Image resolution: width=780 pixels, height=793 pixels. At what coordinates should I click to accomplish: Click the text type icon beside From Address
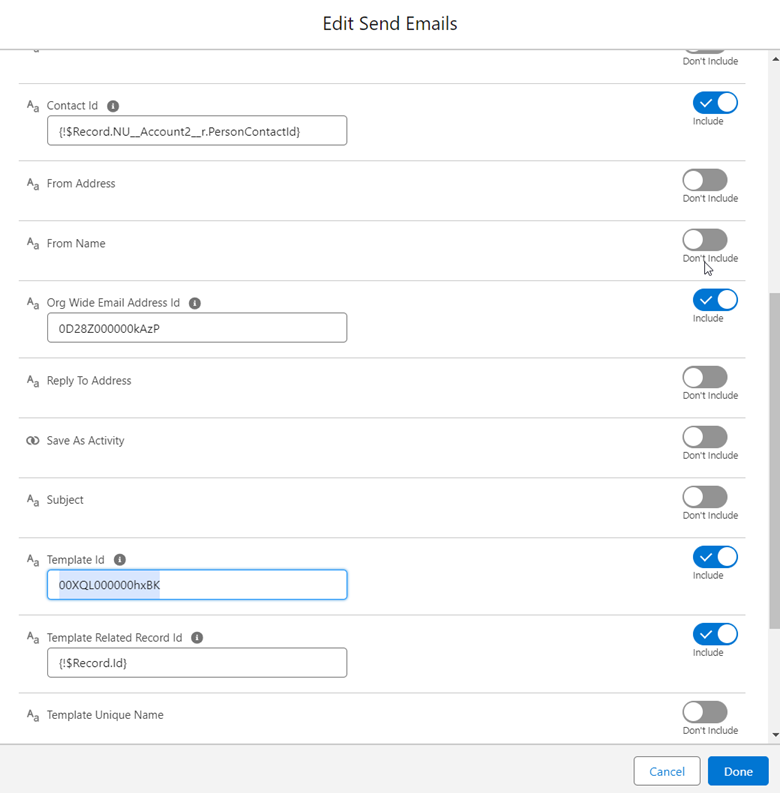coord(33,185)
